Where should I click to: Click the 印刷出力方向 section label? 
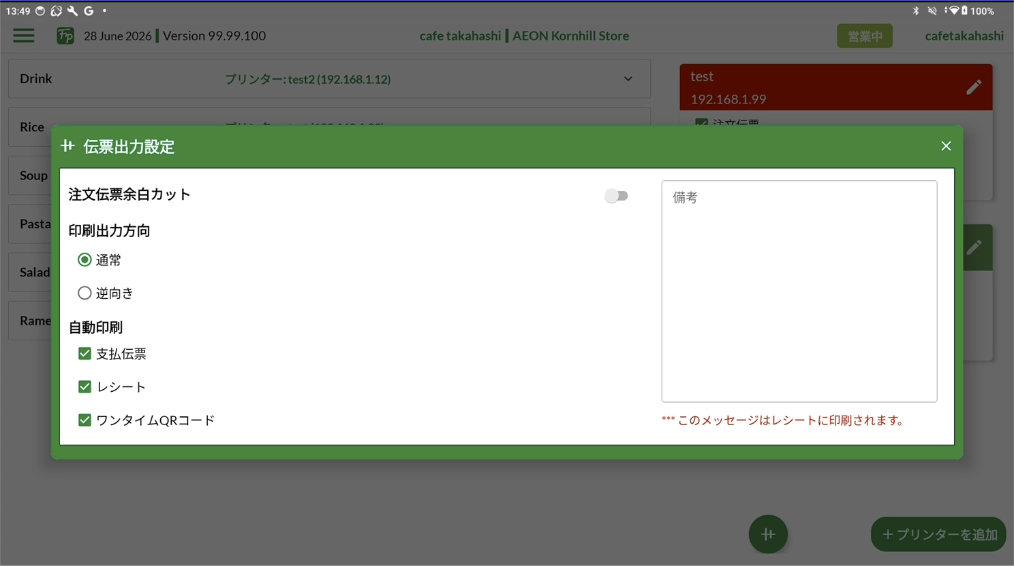109,231
